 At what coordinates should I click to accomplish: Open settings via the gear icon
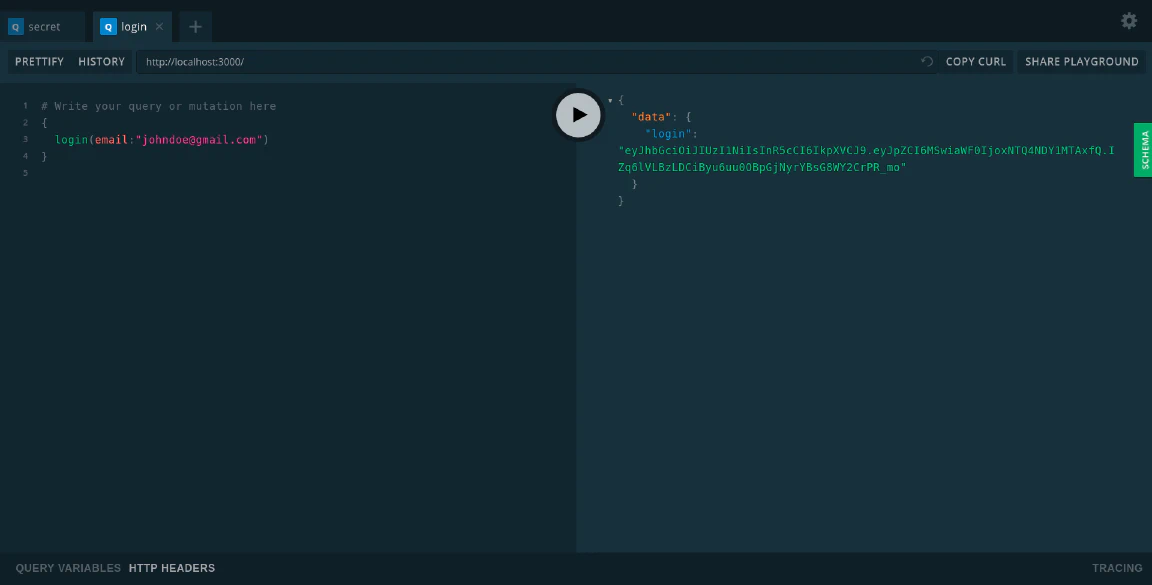(x=1128, y=21)
